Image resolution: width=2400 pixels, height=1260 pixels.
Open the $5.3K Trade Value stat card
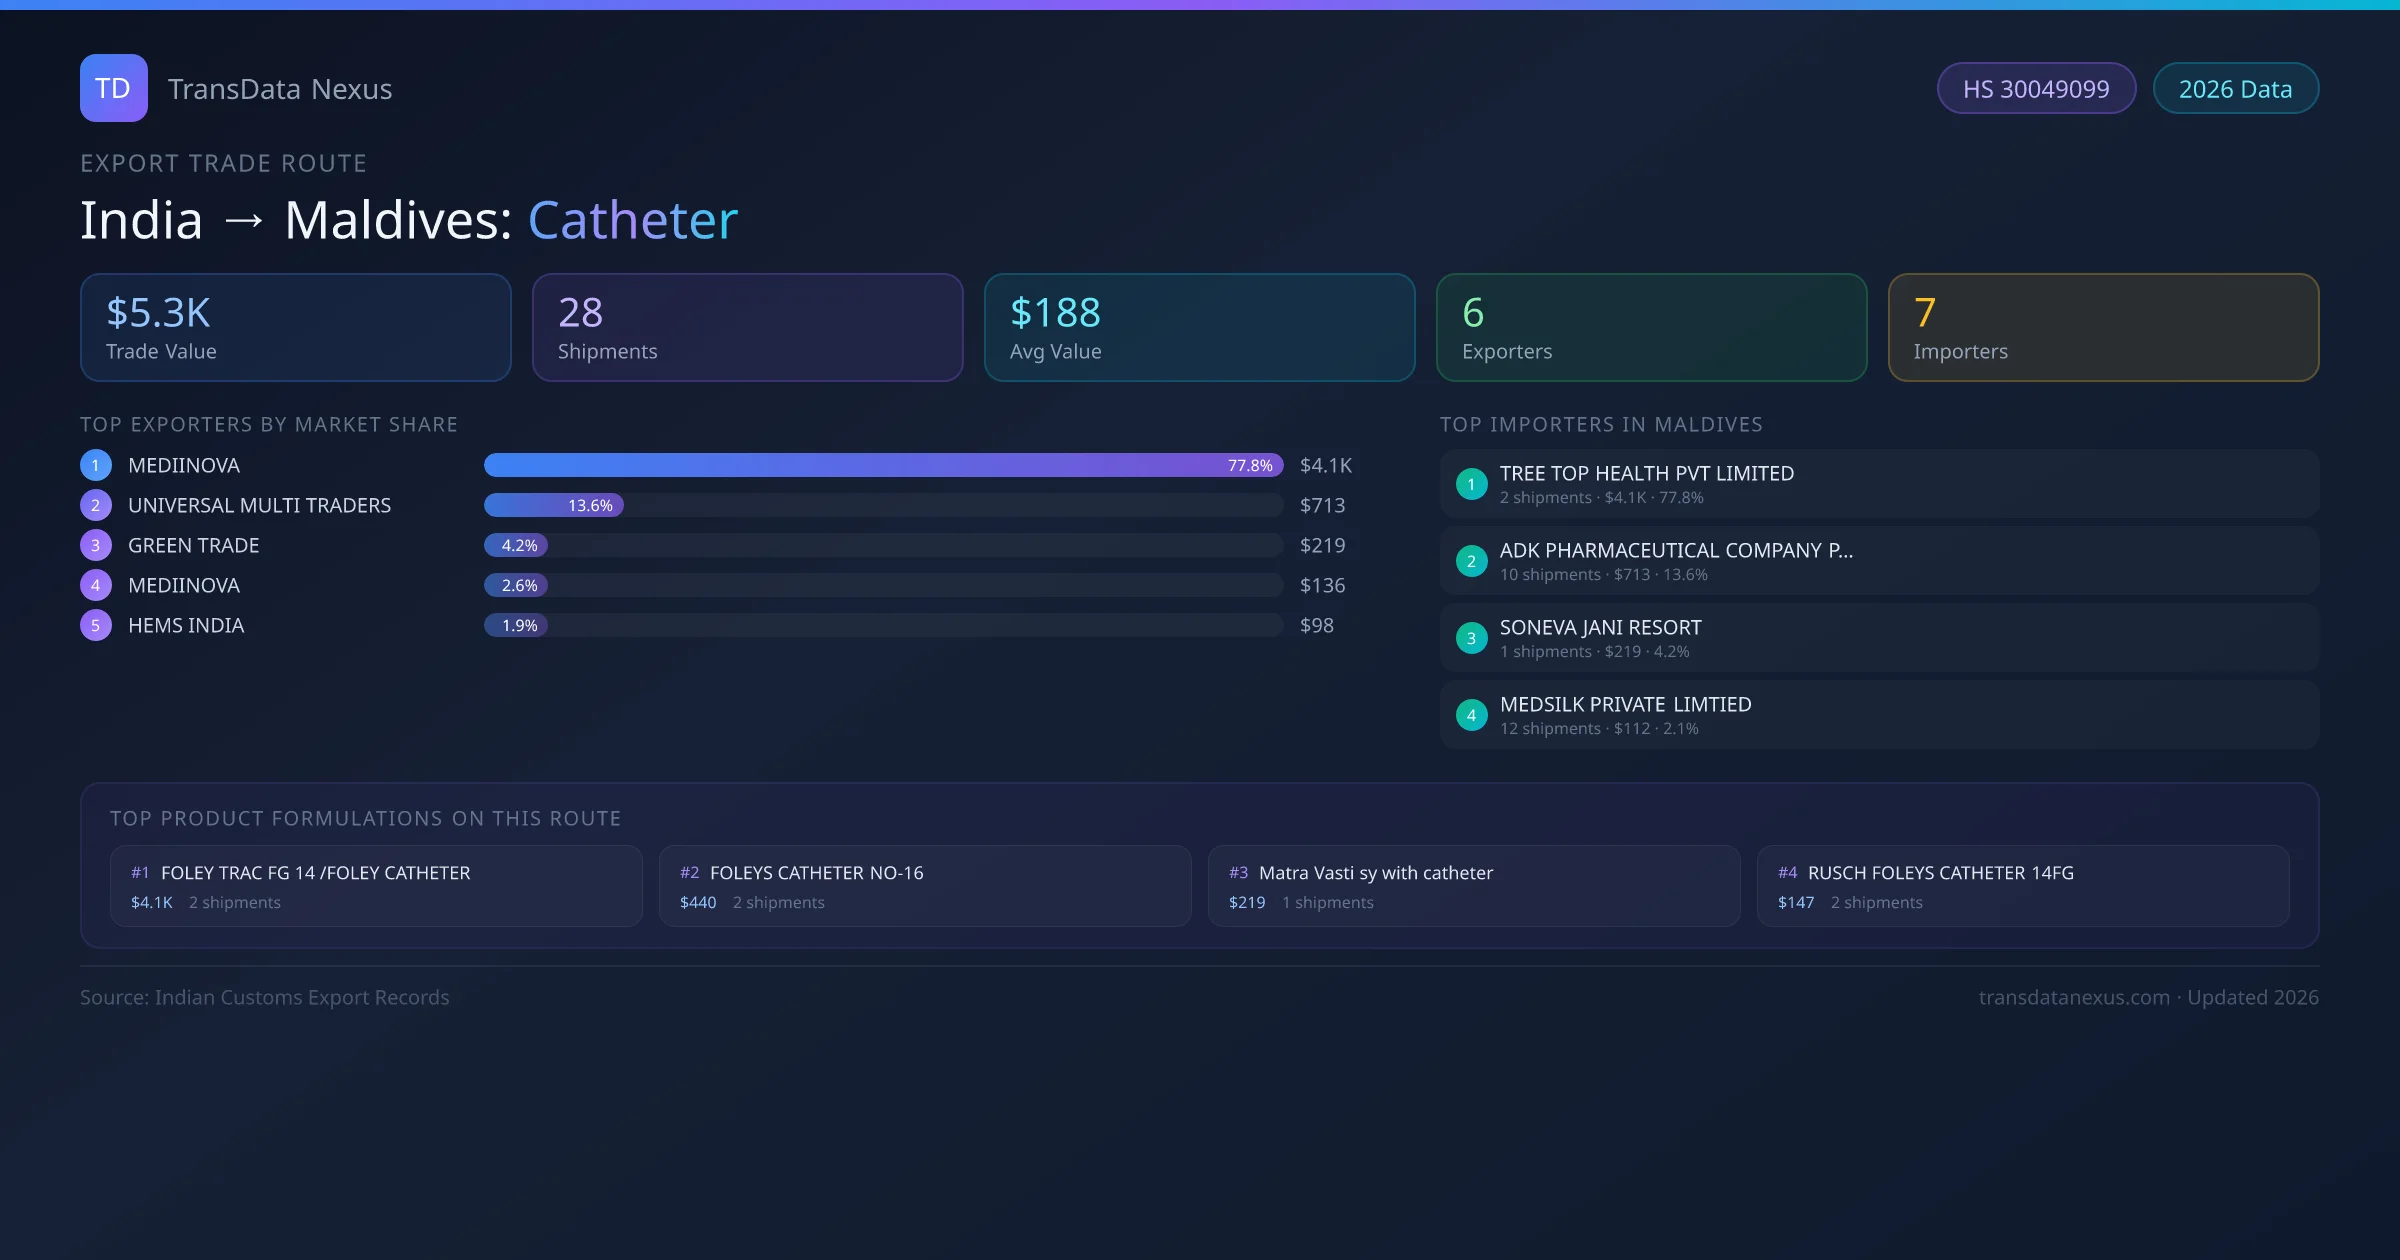coord(295,327)
